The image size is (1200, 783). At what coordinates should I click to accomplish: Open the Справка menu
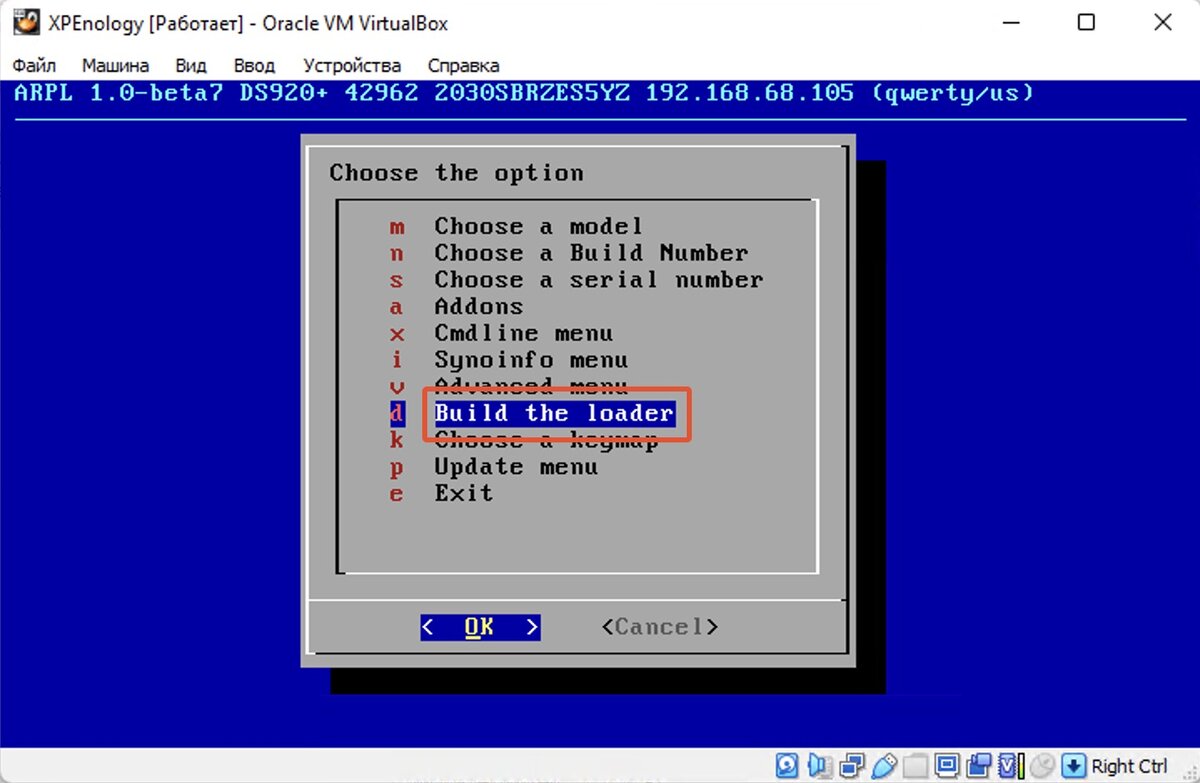(x=464, y=66)
